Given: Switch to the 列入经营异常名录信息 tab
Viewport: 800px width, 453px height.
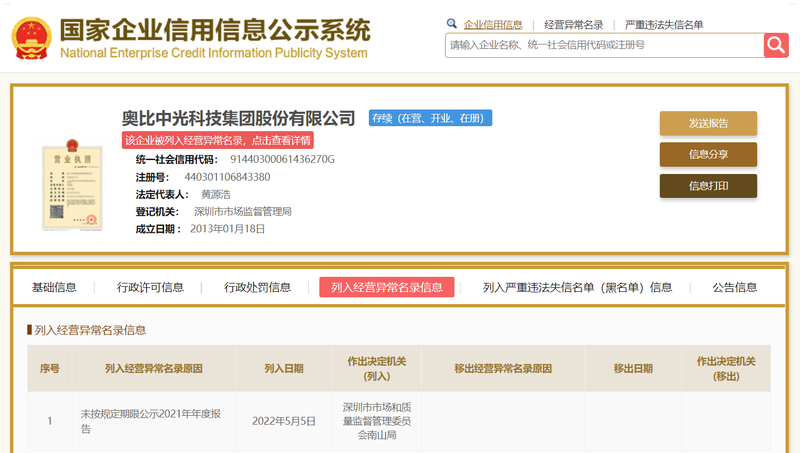Looking at the screenshot, I should [x=386, y=287].
